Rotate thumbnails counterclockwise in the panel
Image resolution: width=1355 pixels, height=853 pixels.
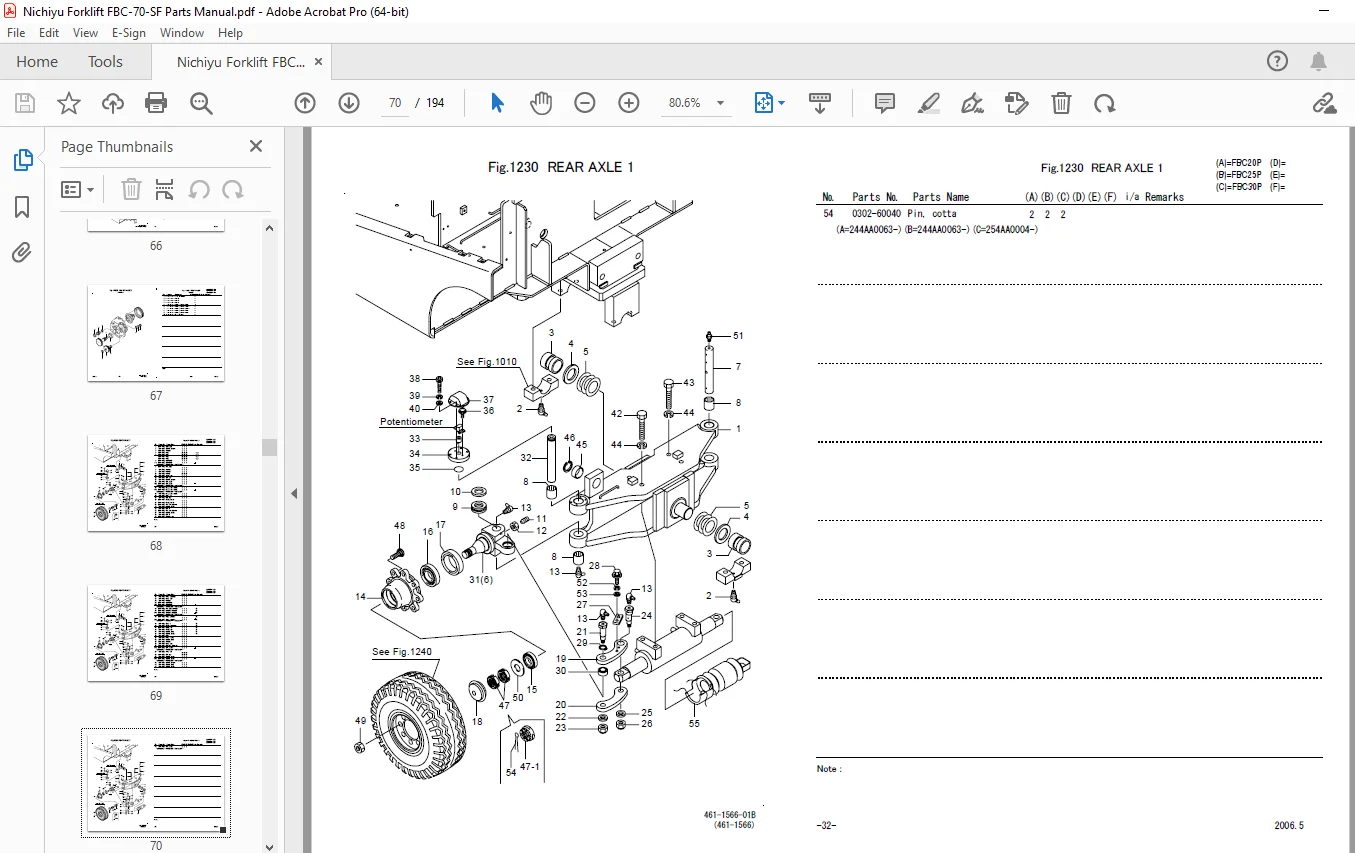[x=199, y=189]
